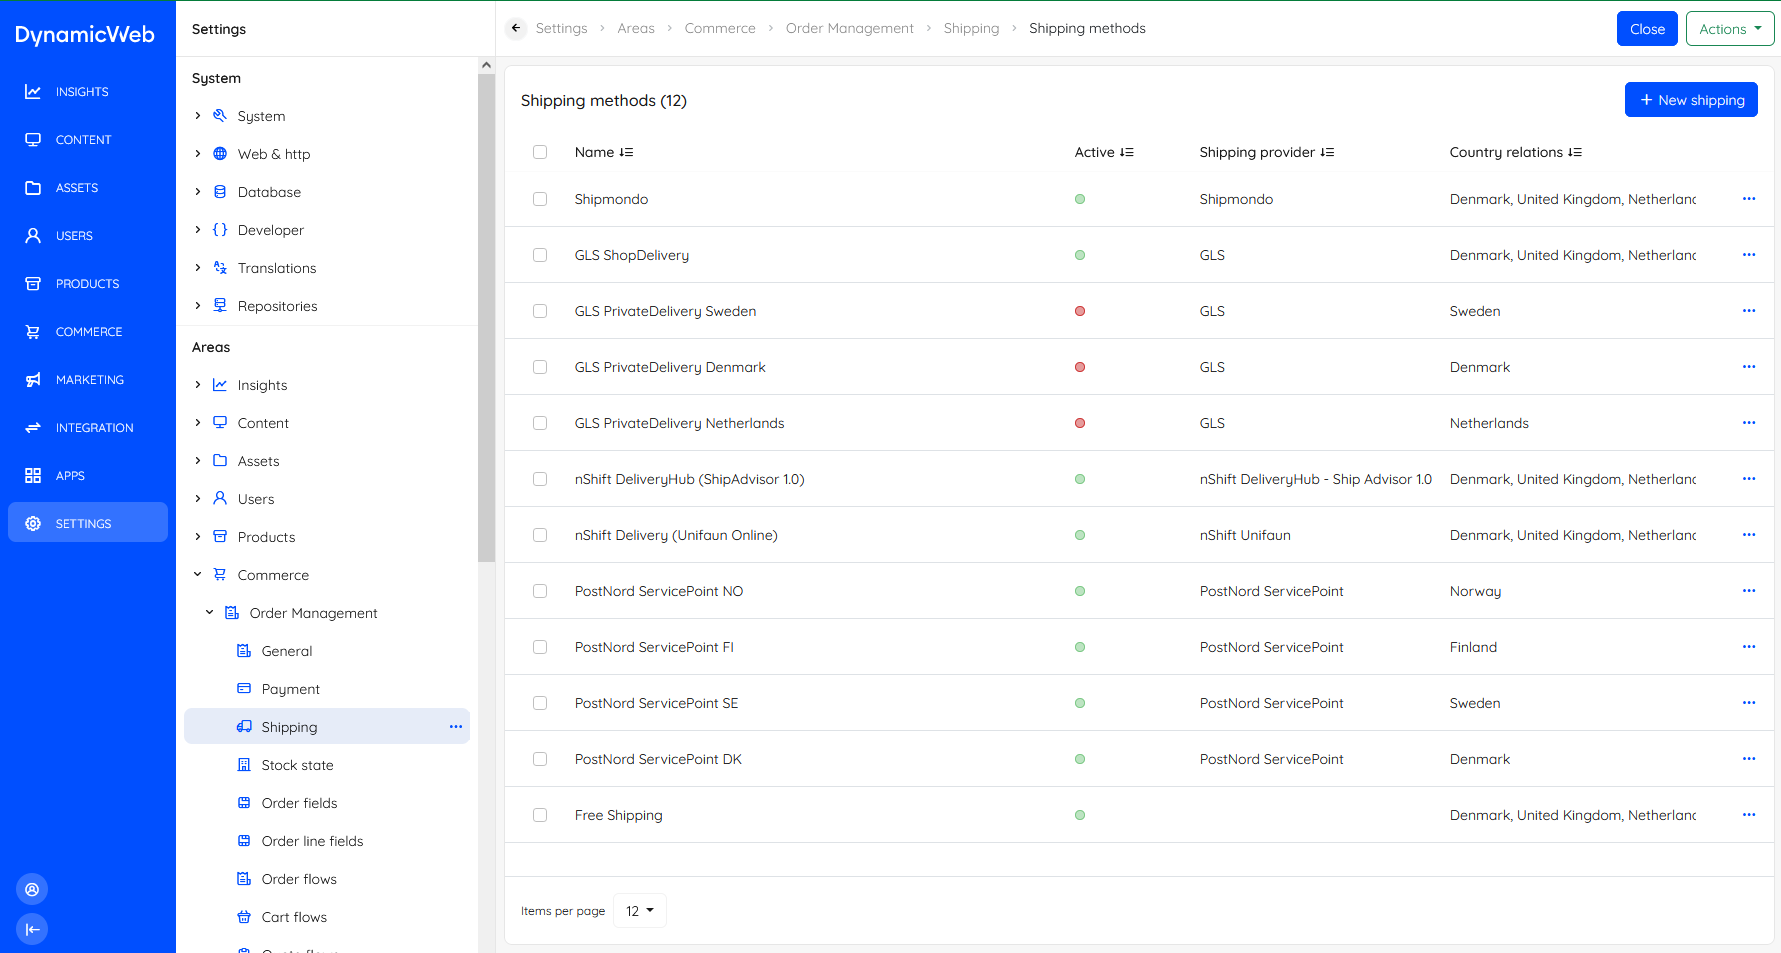Image resolution: width=1781 pixels, height=953 pixels.
Task: Expand the Web & http tree node
Action: 198,154
